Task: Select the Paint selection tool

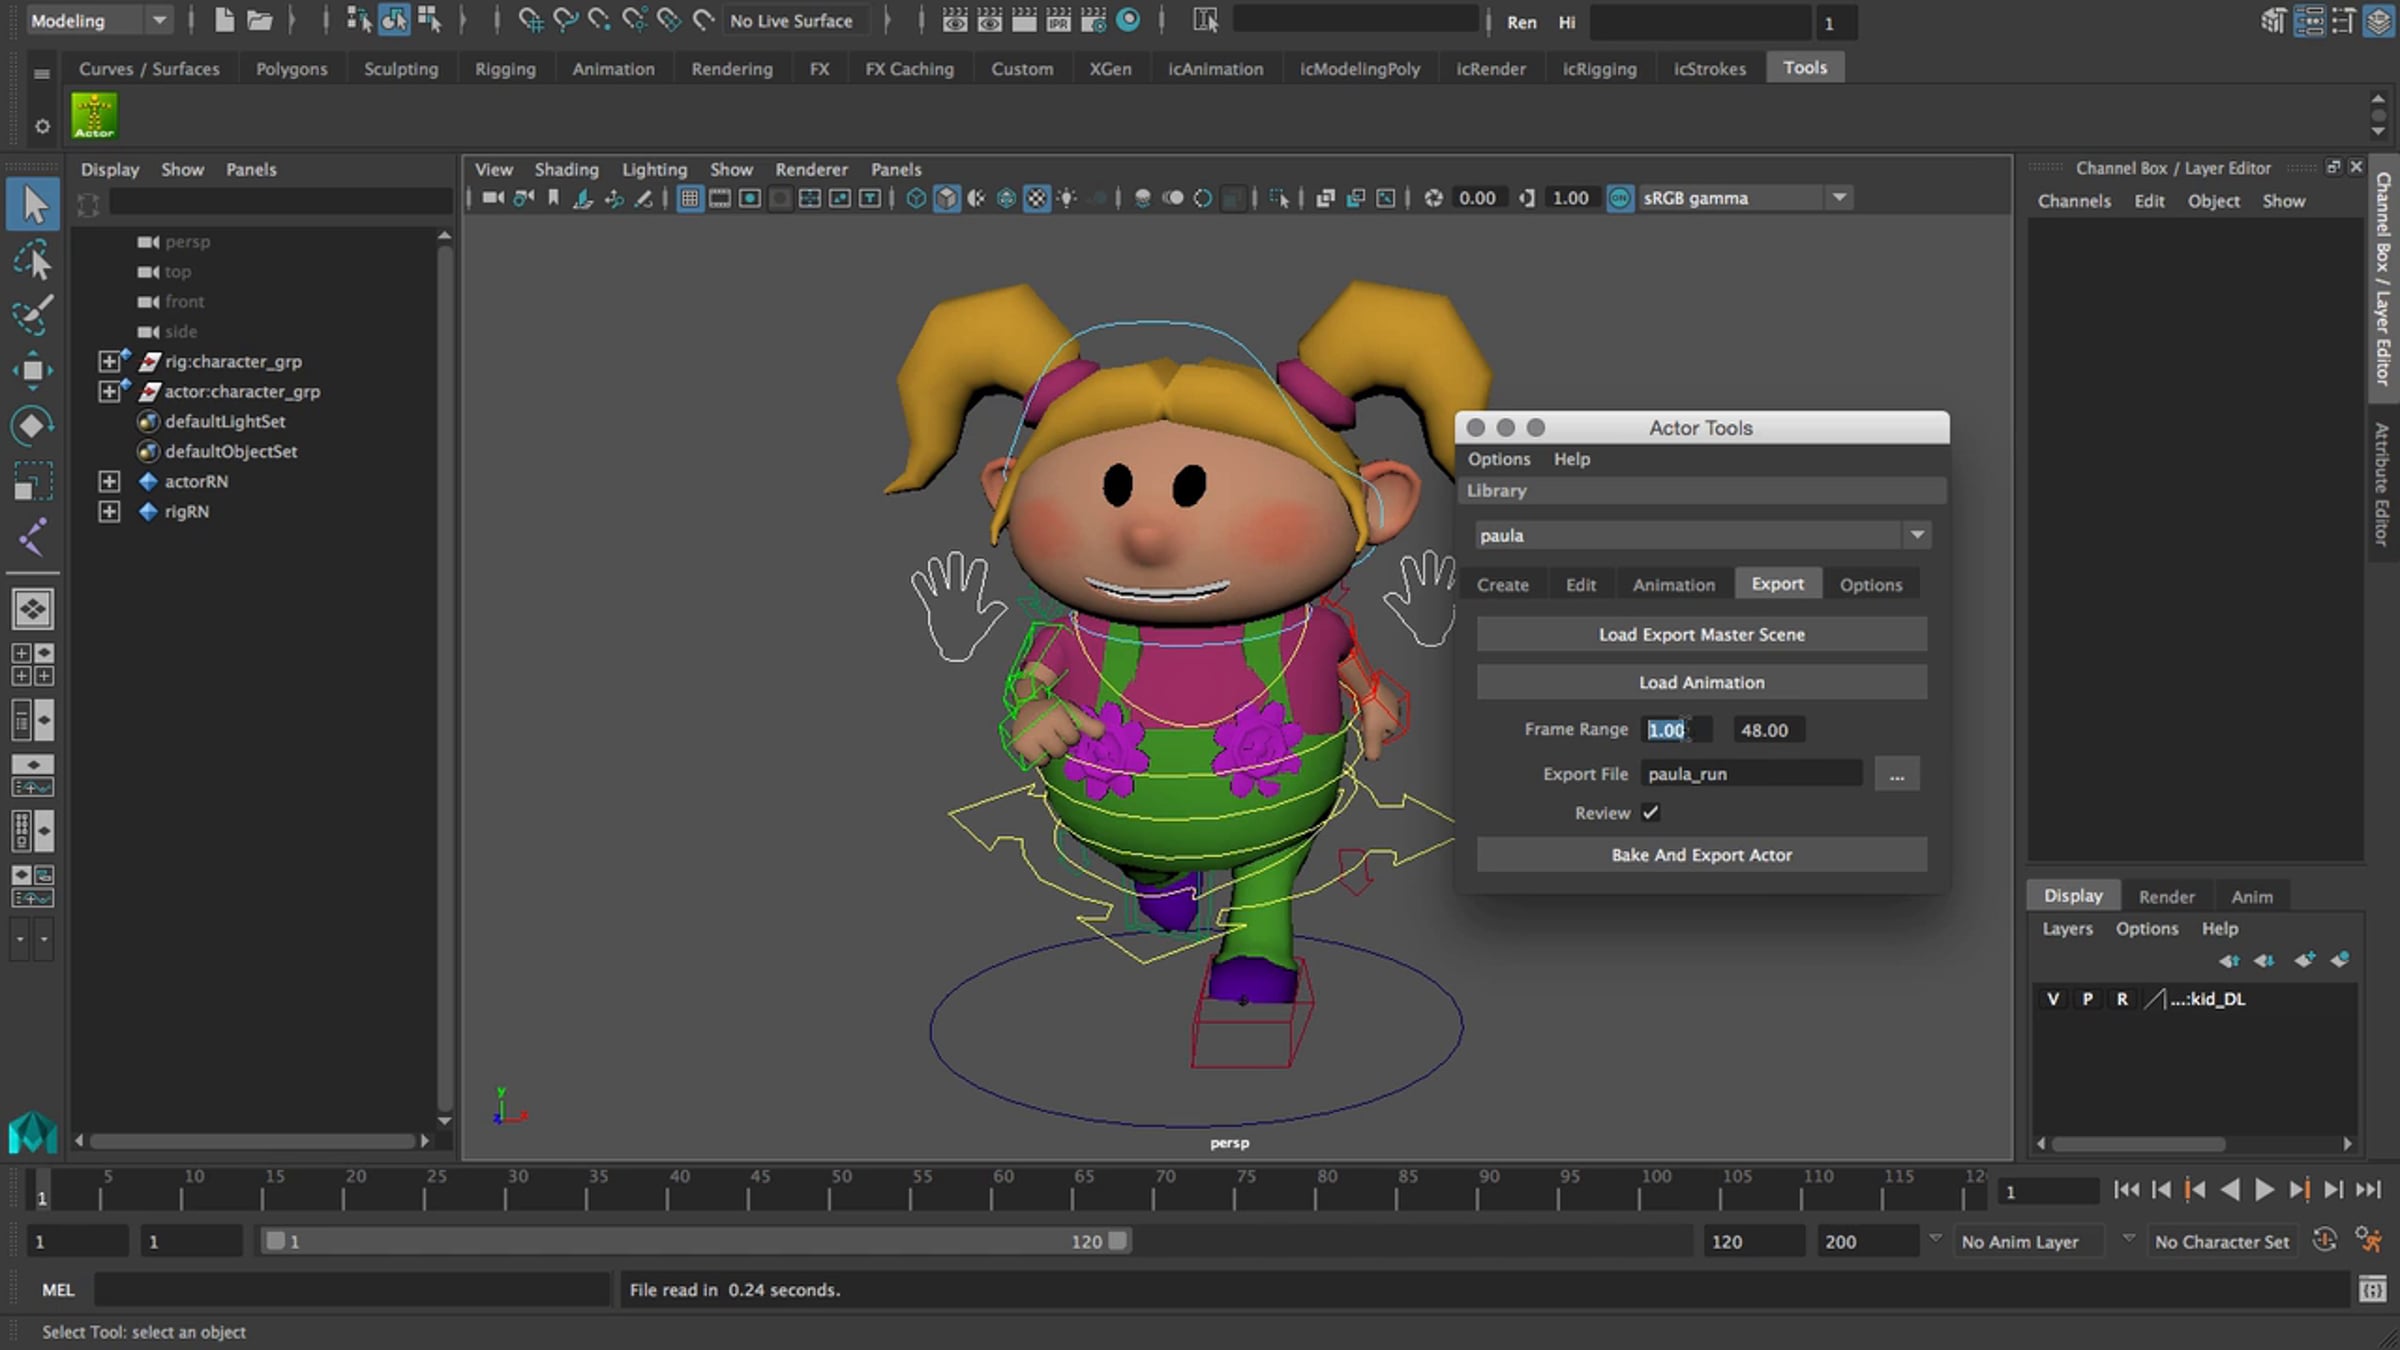Action: (32, 316)
